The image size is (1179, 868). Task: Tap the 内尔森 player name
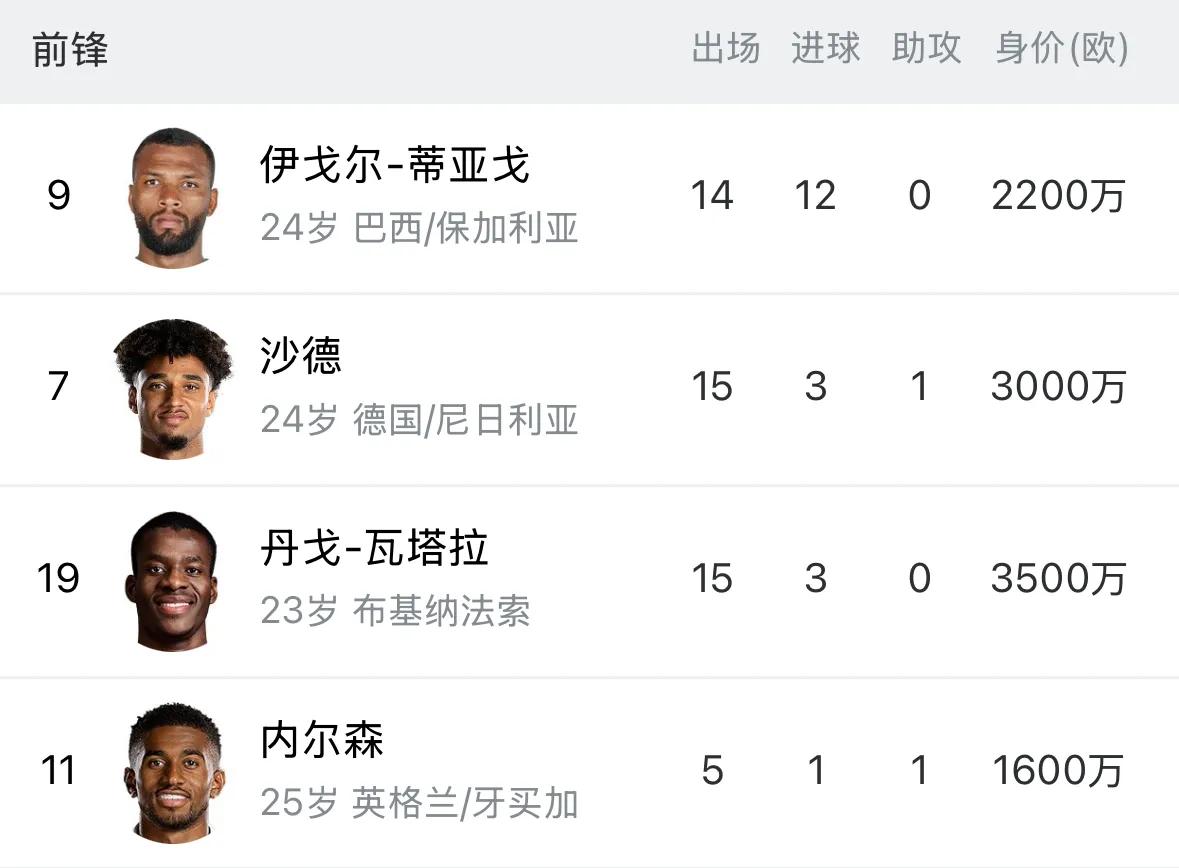[x=322, y=741]
